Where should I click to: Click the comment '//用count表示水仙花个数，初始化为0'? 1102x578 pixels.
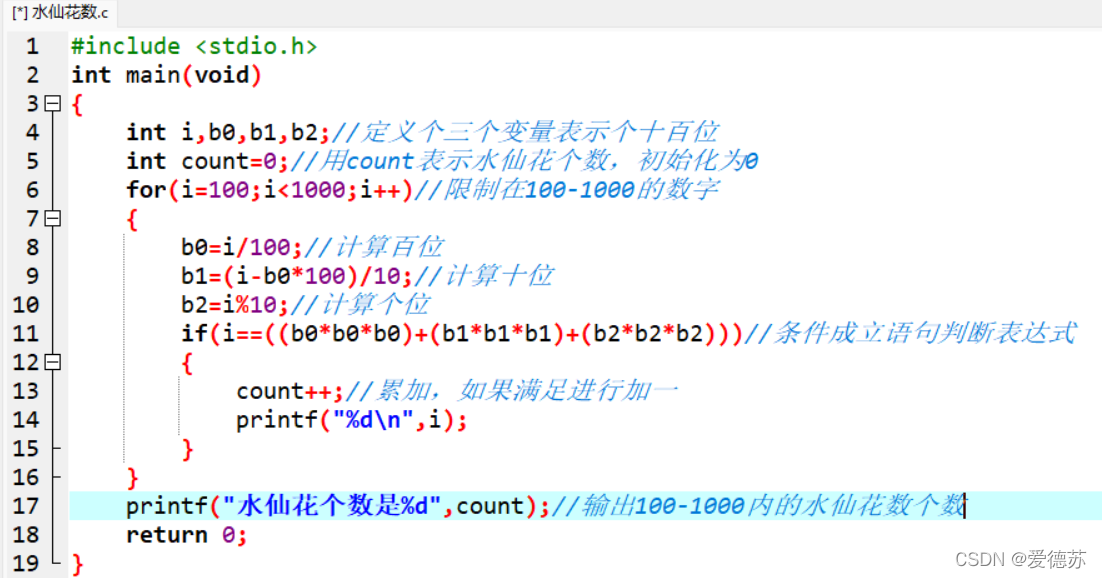coord(524,161)
